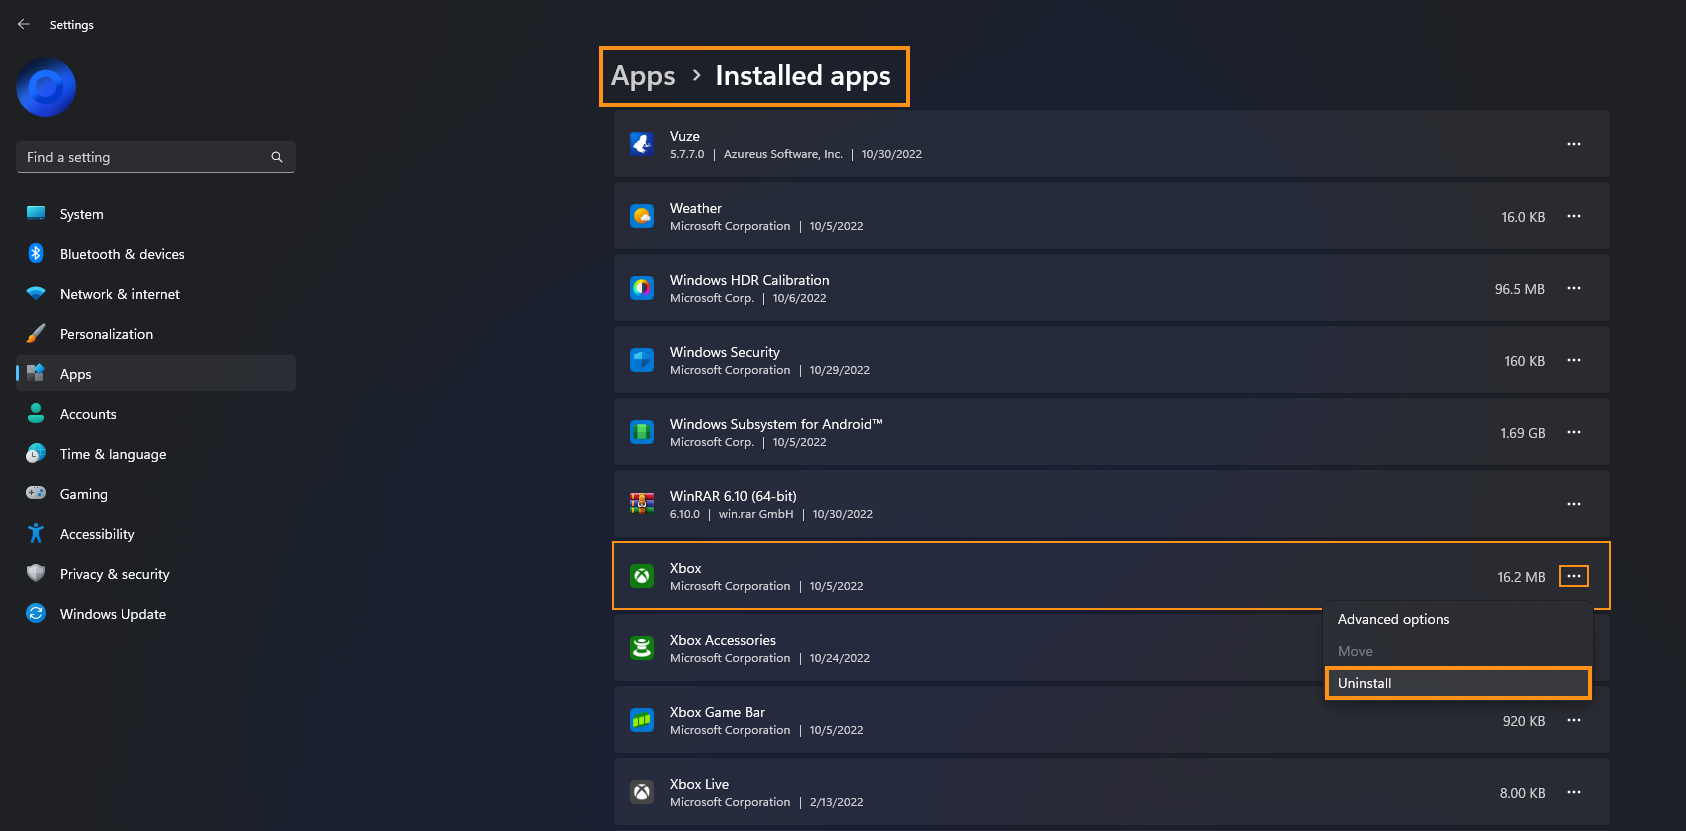The image size is (1686, 831).
Task: Open Gaming settings
Action: pos(155,494)
